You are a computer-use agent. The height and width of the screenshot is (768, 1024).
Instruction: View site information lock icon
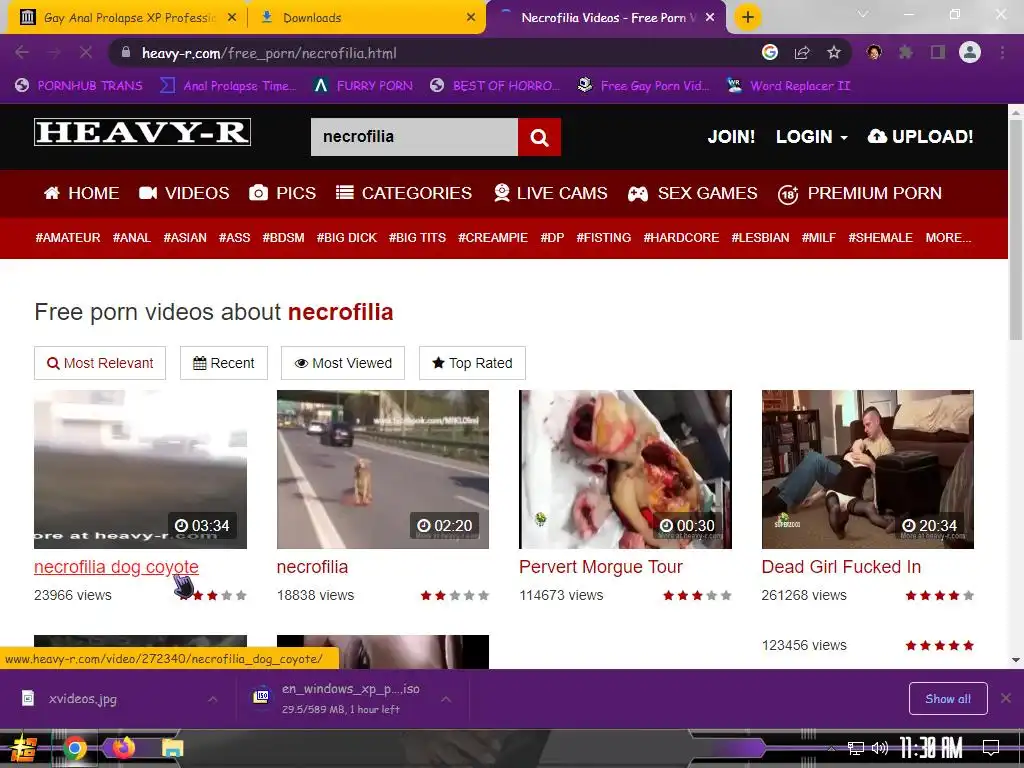coord(126,53)
